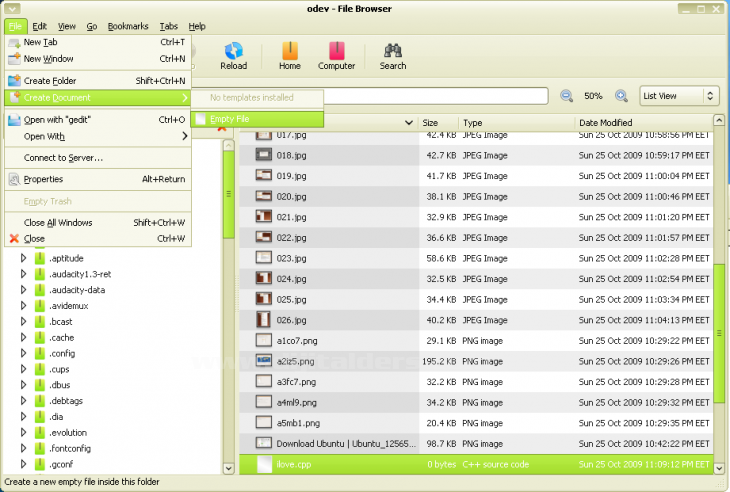Image resolution: width=730 pixels, height=492 pixels.
Task: Expand the .evolution folder node
Action: pyautogui.click(x=24, y=432)
